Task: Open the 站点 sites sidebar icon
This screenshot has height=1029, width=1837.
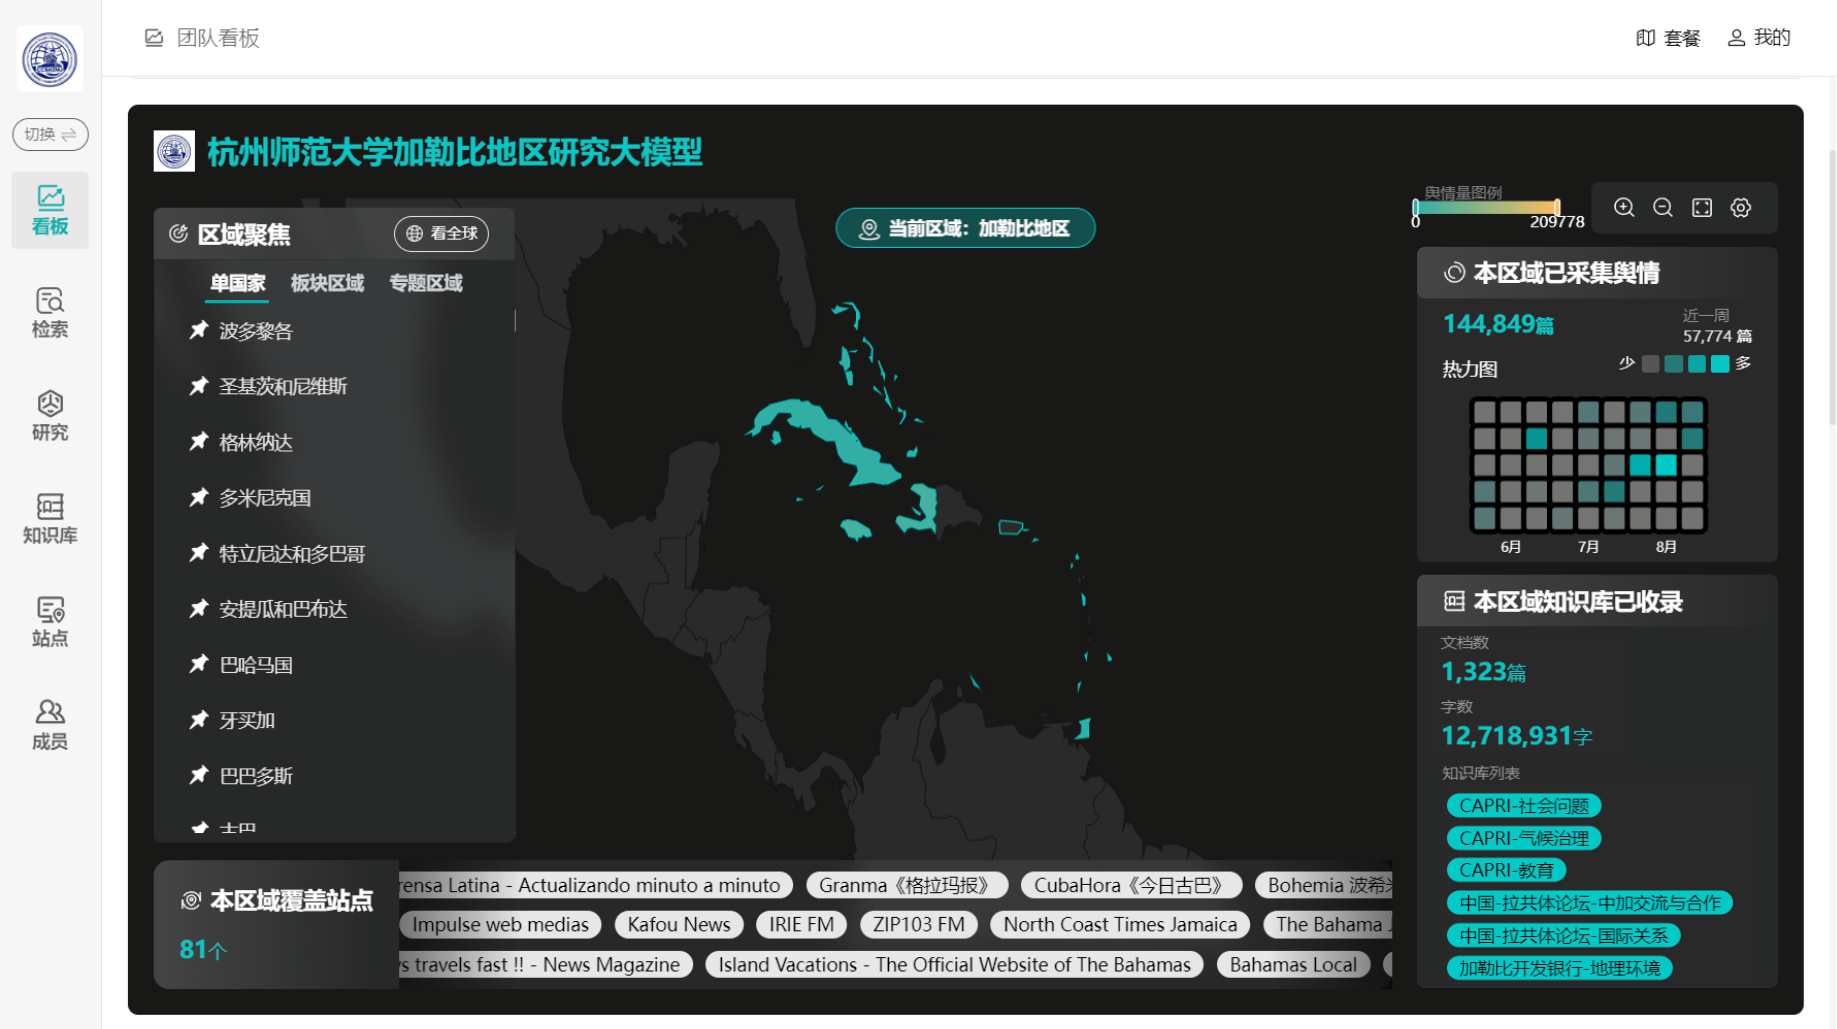Action: pyautogui.click(x=50, y=622)
